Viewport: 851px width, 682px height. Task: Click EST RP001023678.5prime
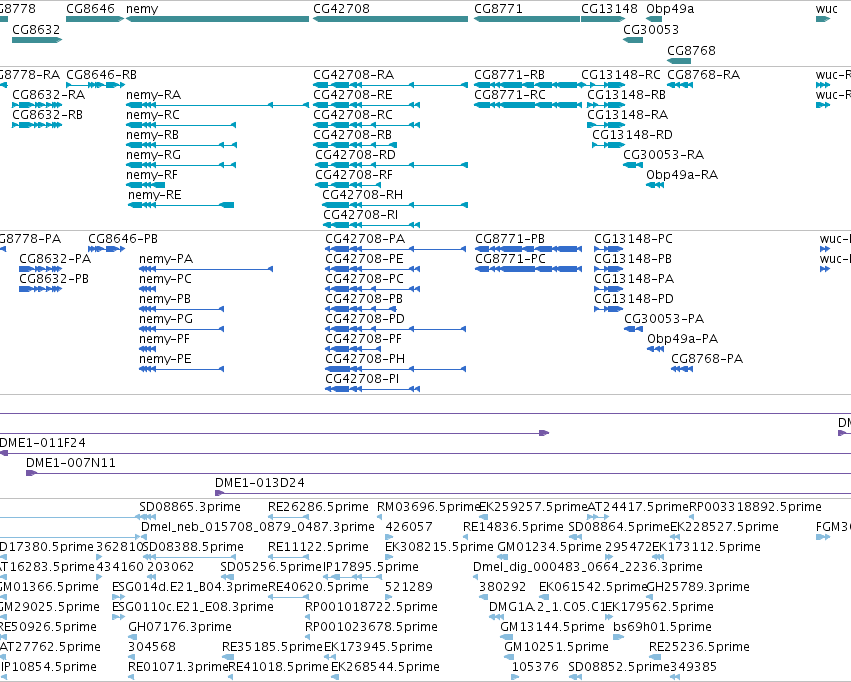click(371, 627)
